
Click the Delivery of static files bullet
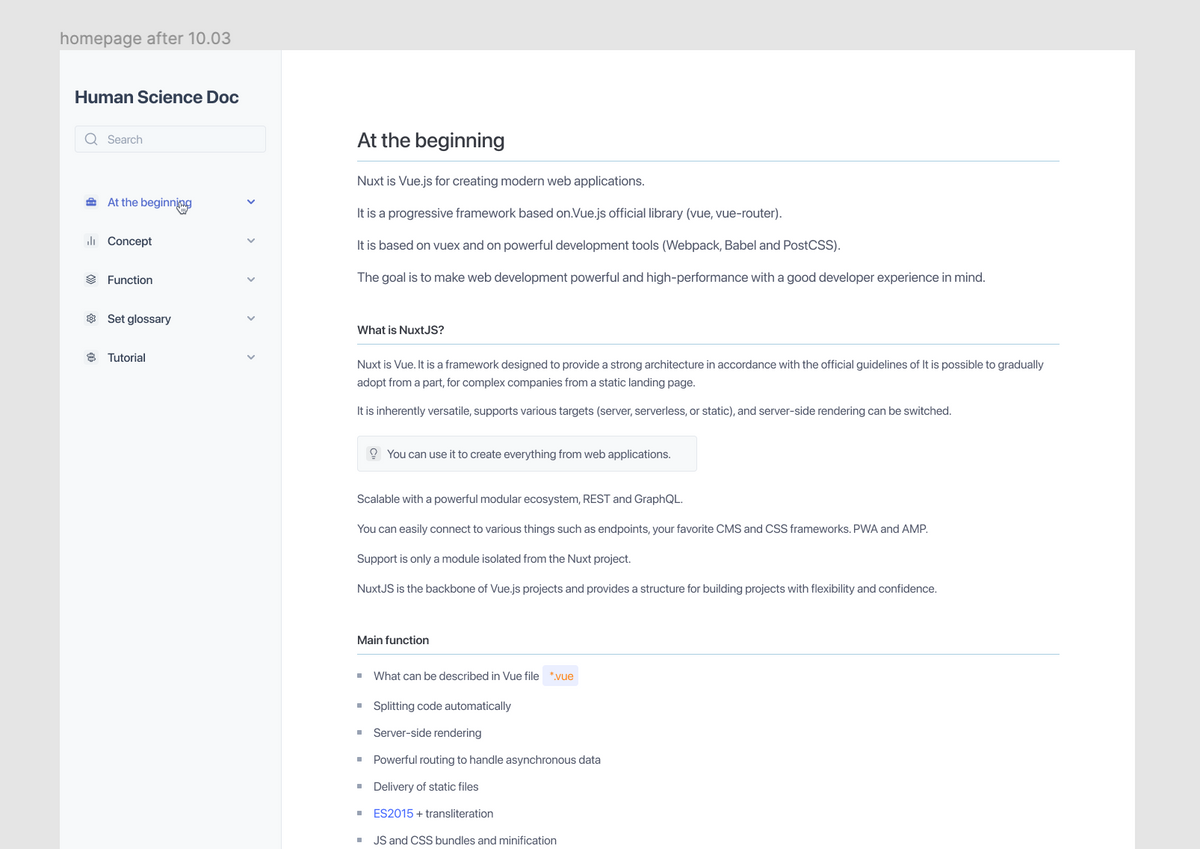point(426,787)
